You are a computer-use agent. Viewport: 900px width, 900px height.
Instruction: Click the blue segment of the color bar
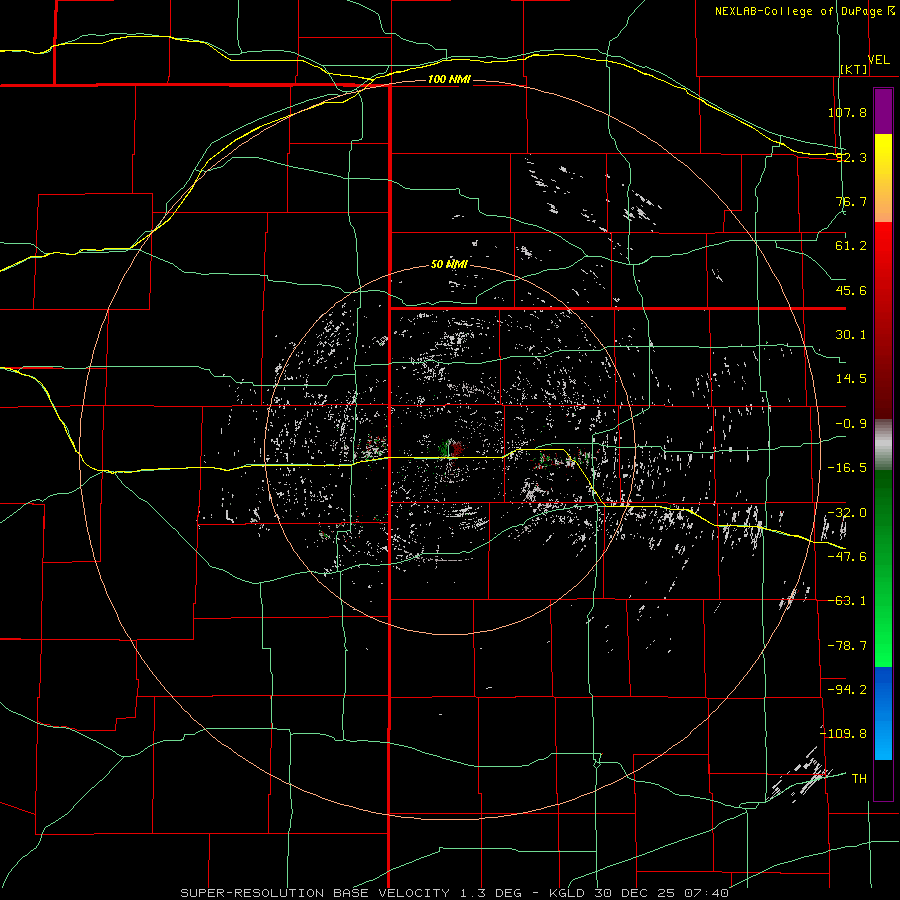pyautogui.click(x=883, y=713)
